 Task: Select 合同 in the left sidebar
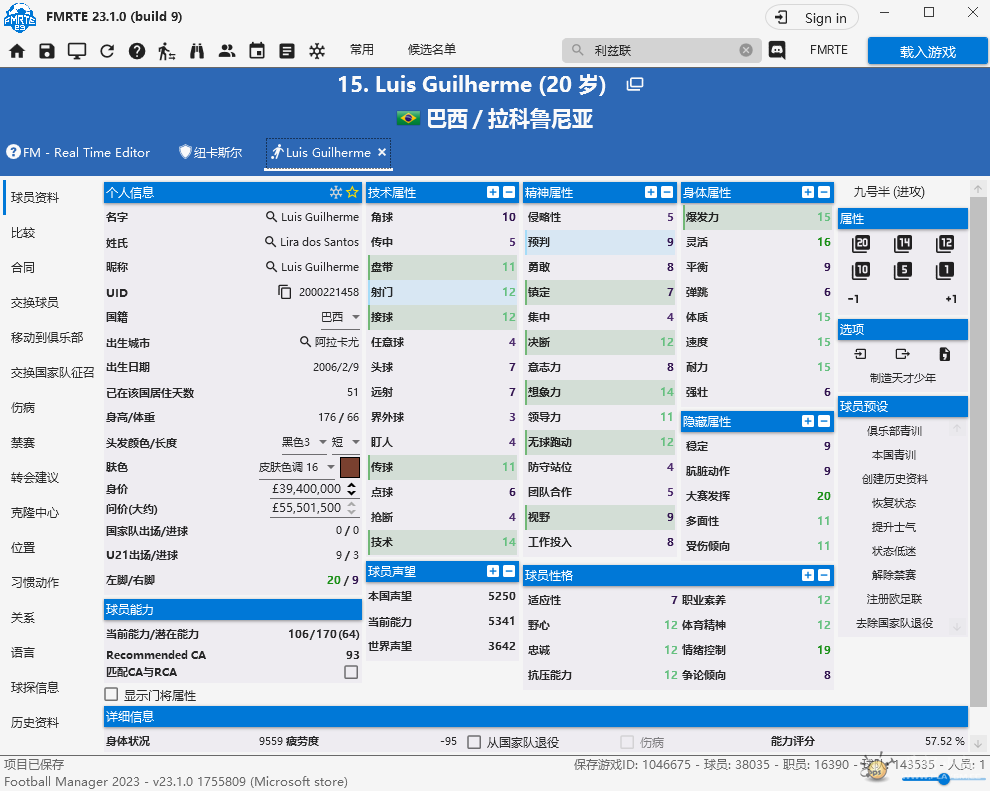tap(23, 267)
